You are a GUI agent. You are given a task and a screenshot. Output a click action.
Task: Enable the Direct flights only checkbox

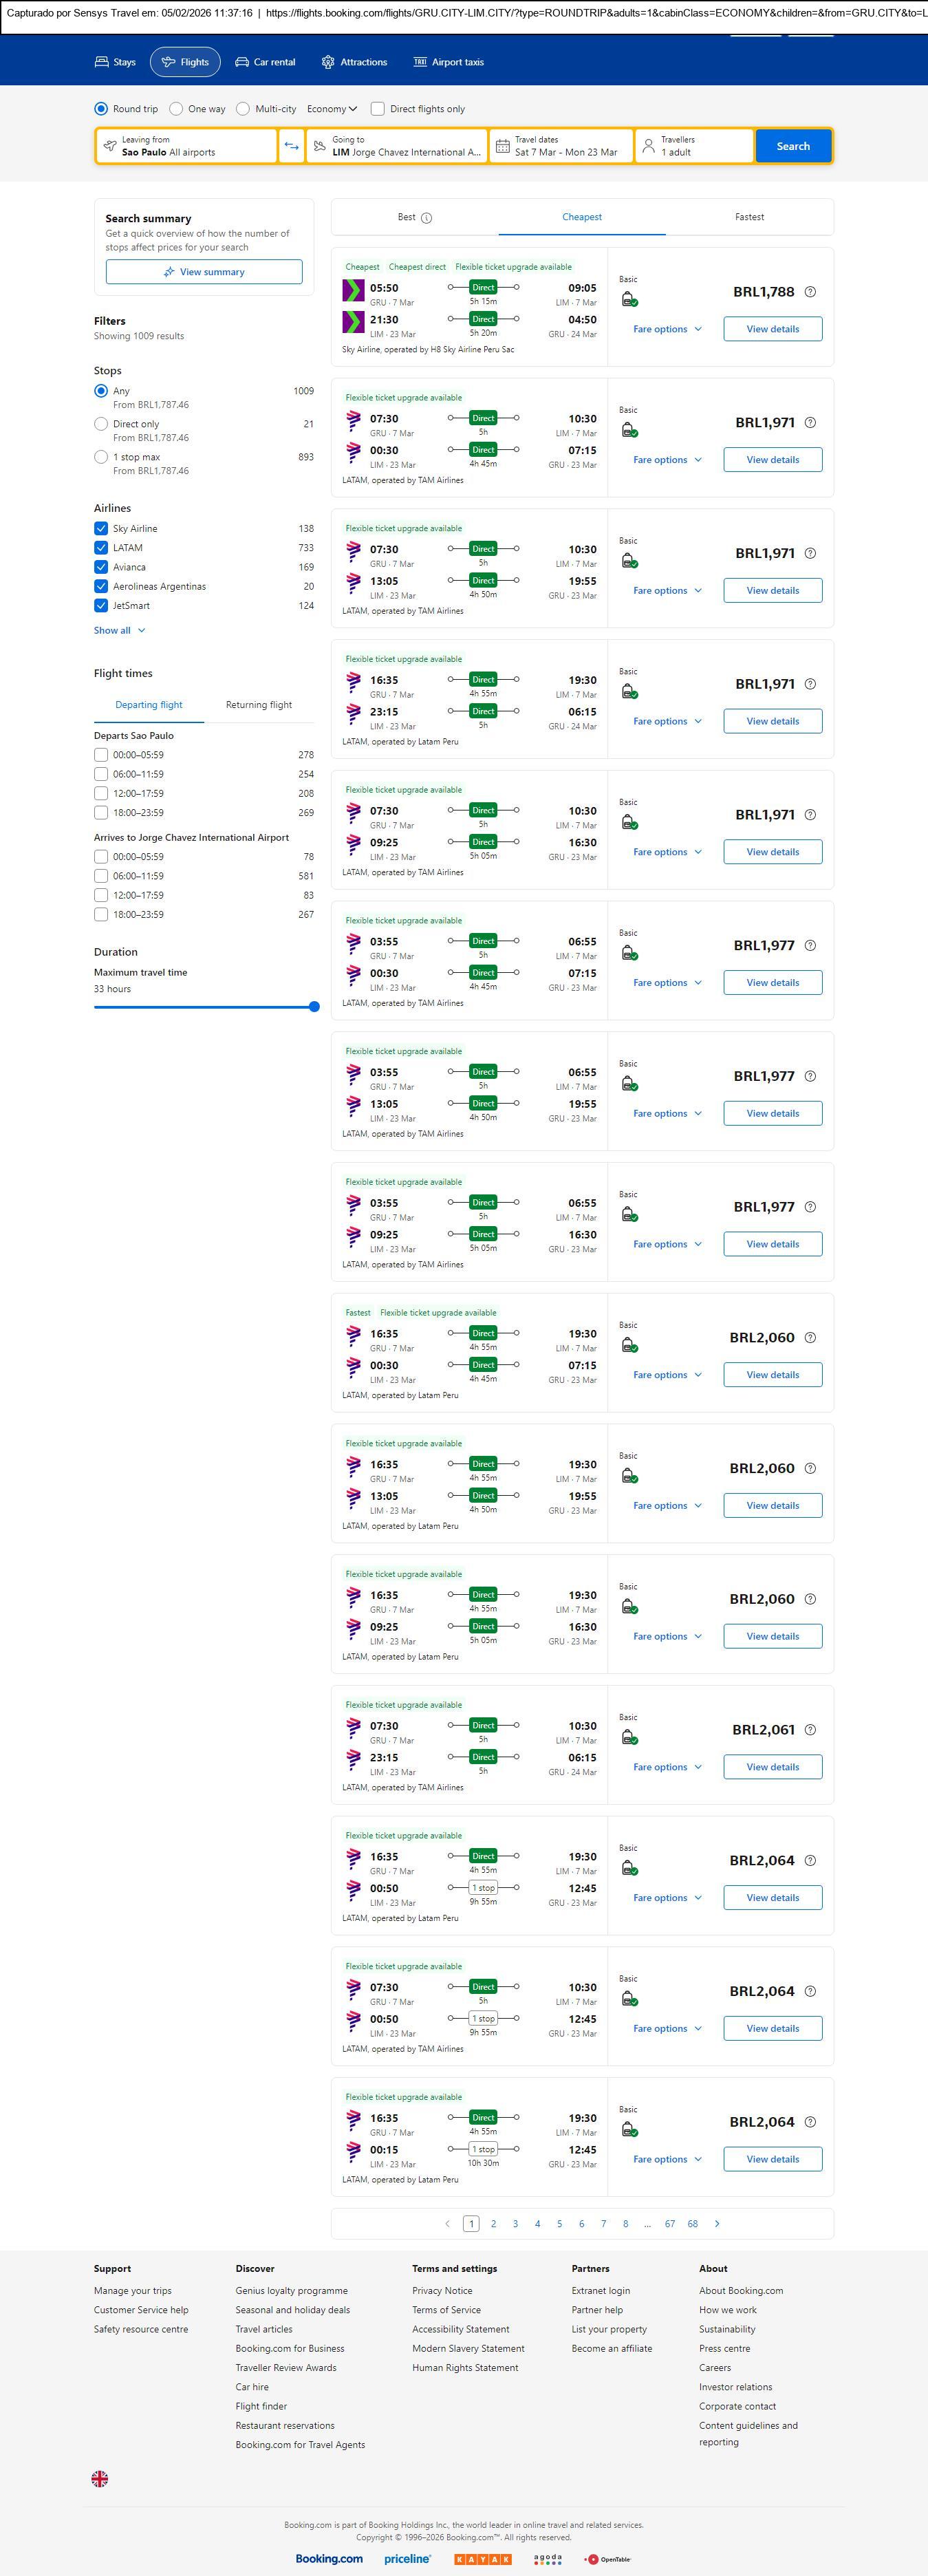(x=378, y=109)
